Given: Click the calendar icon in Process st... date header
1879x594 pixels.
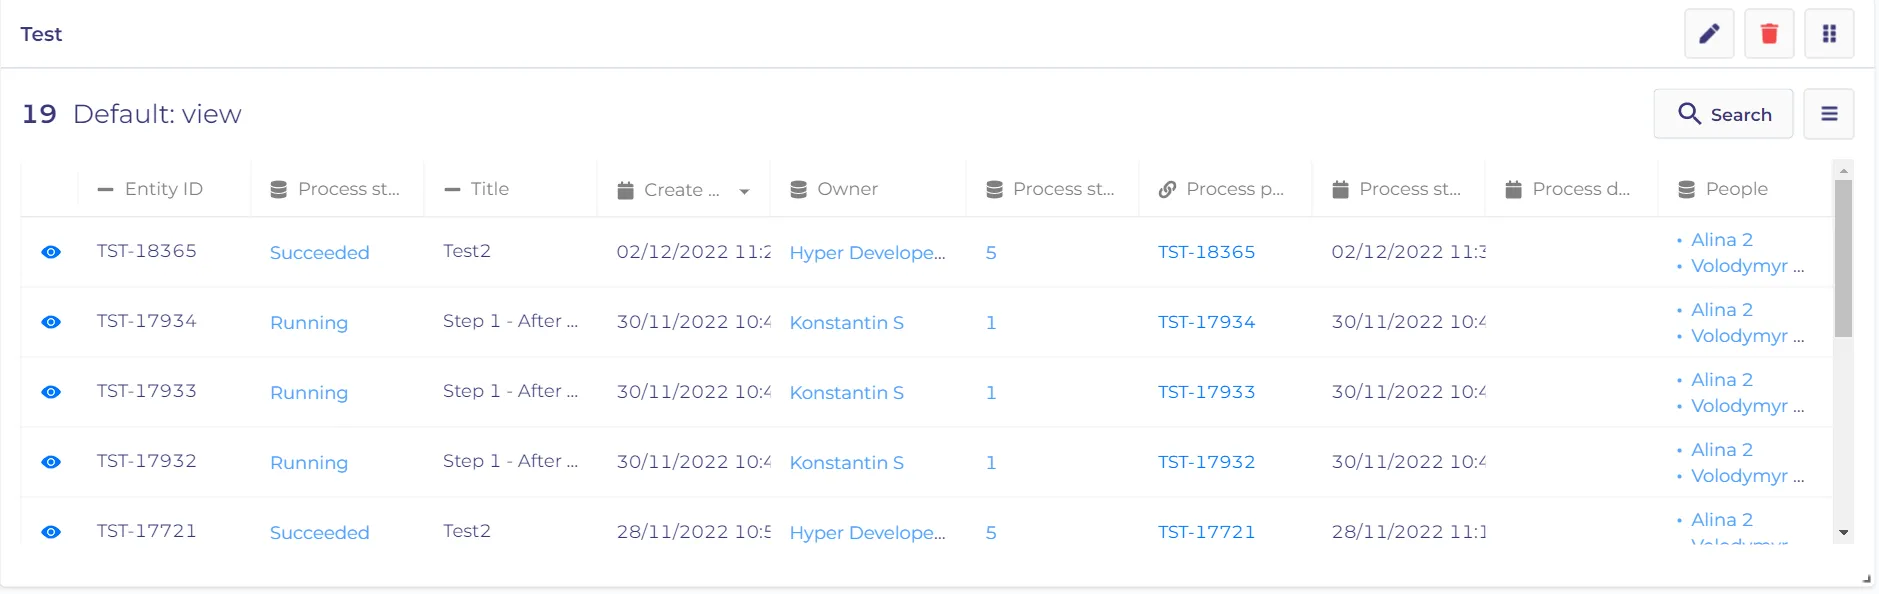Looking at the screenshot, I should [x=1340, y=190].
